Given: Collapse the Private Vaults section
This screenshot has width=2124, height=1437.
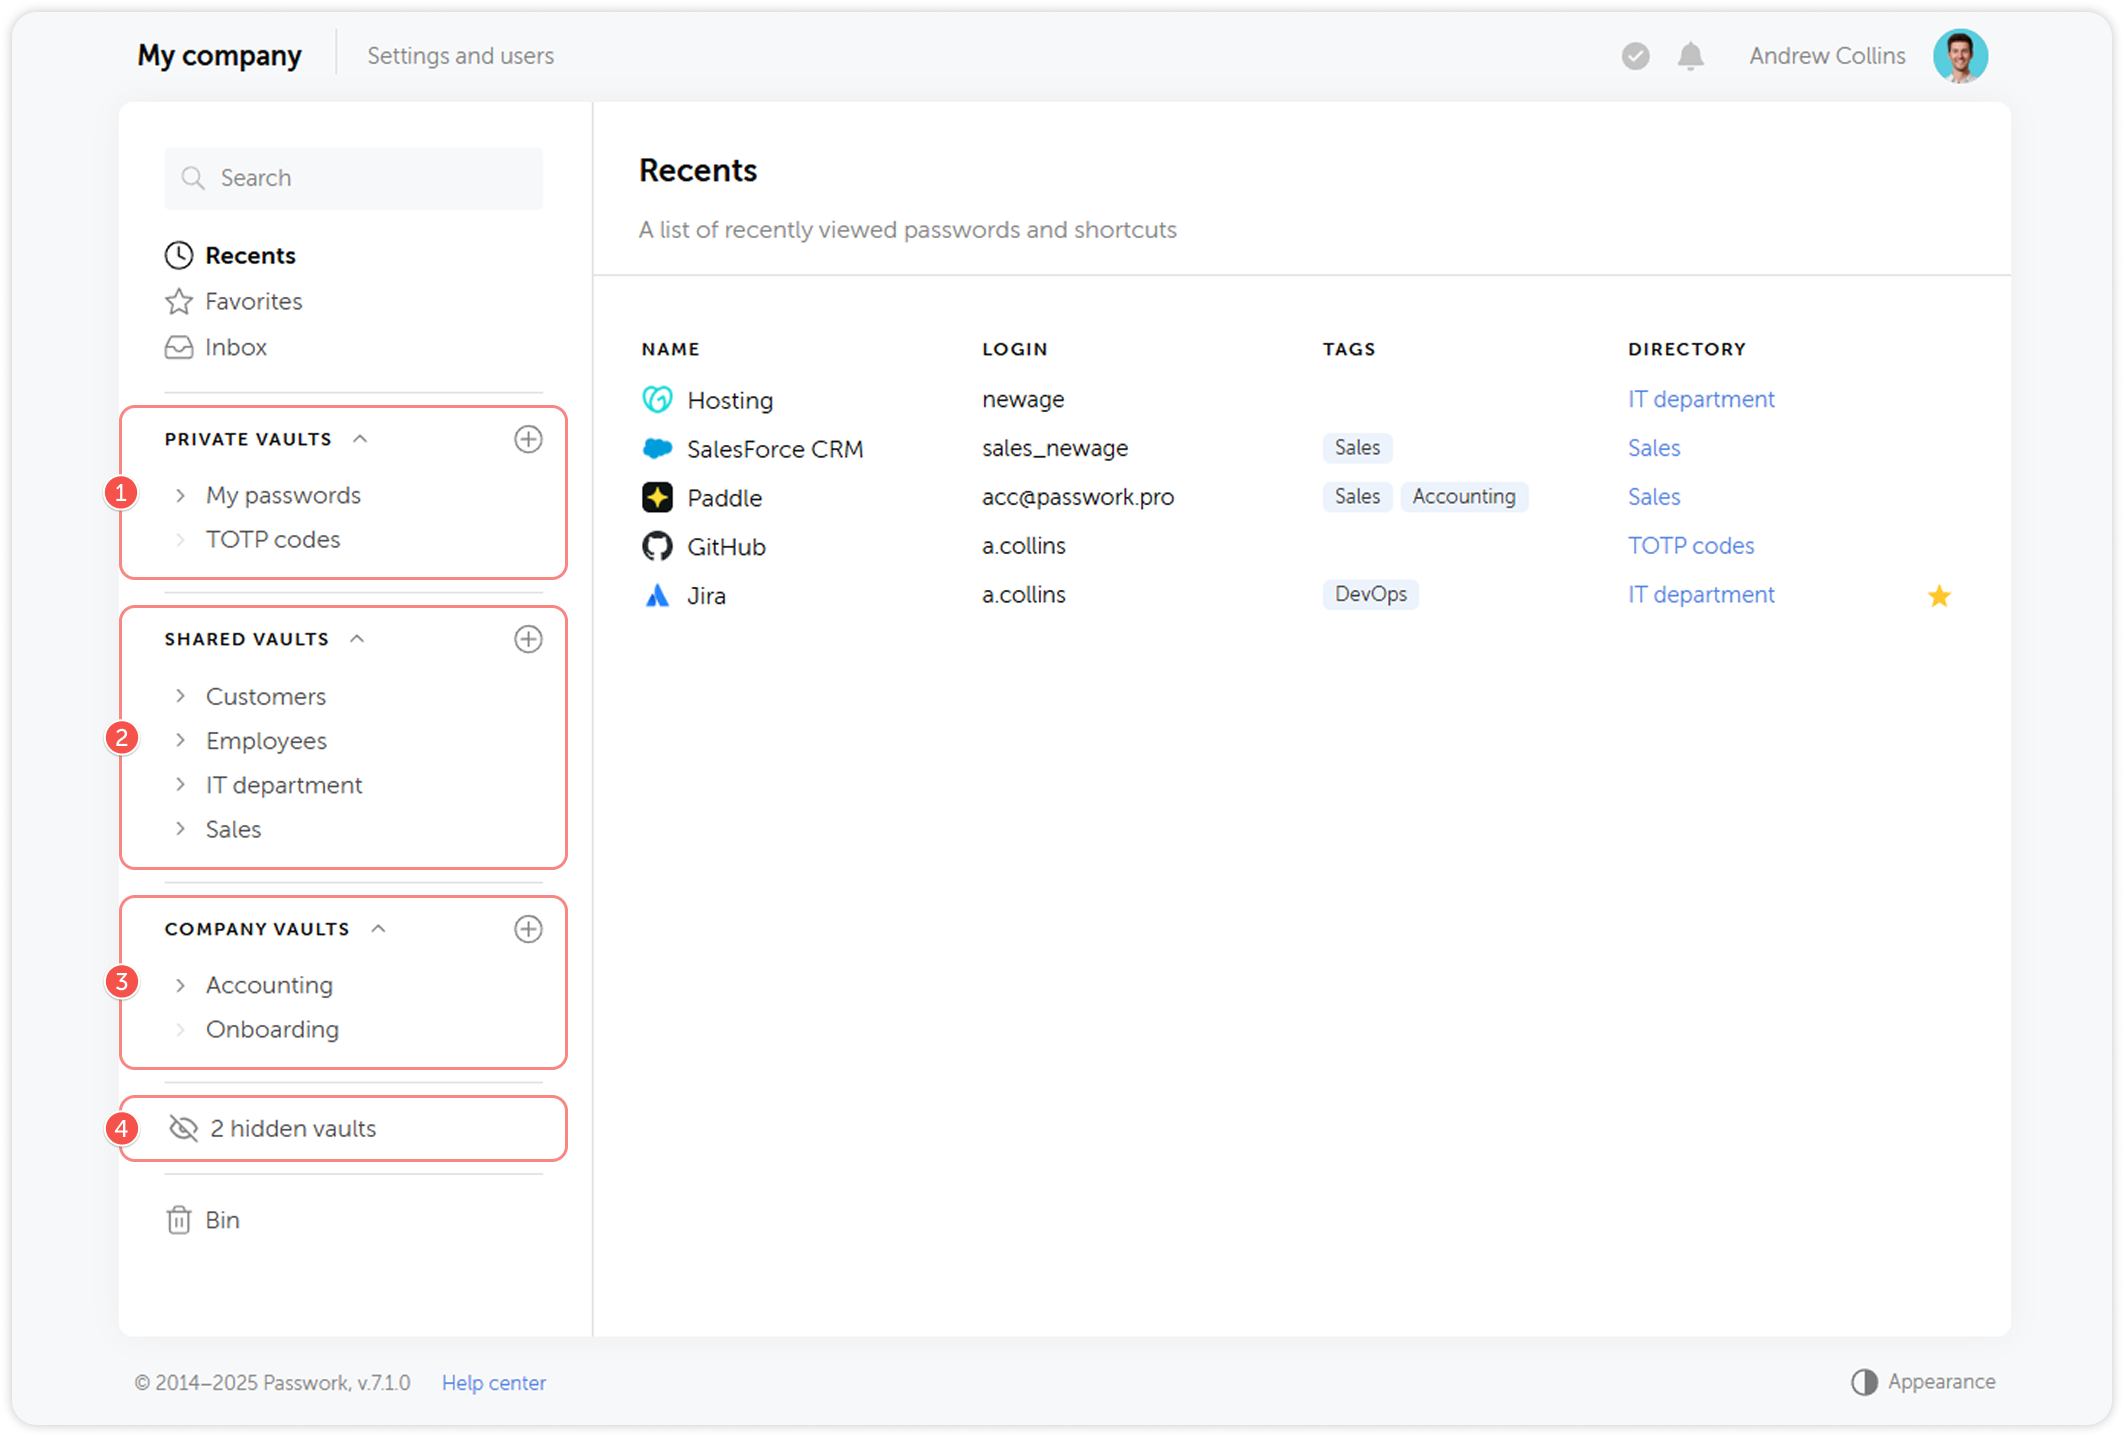Looking at the screenshot, I should coord(361,439).
